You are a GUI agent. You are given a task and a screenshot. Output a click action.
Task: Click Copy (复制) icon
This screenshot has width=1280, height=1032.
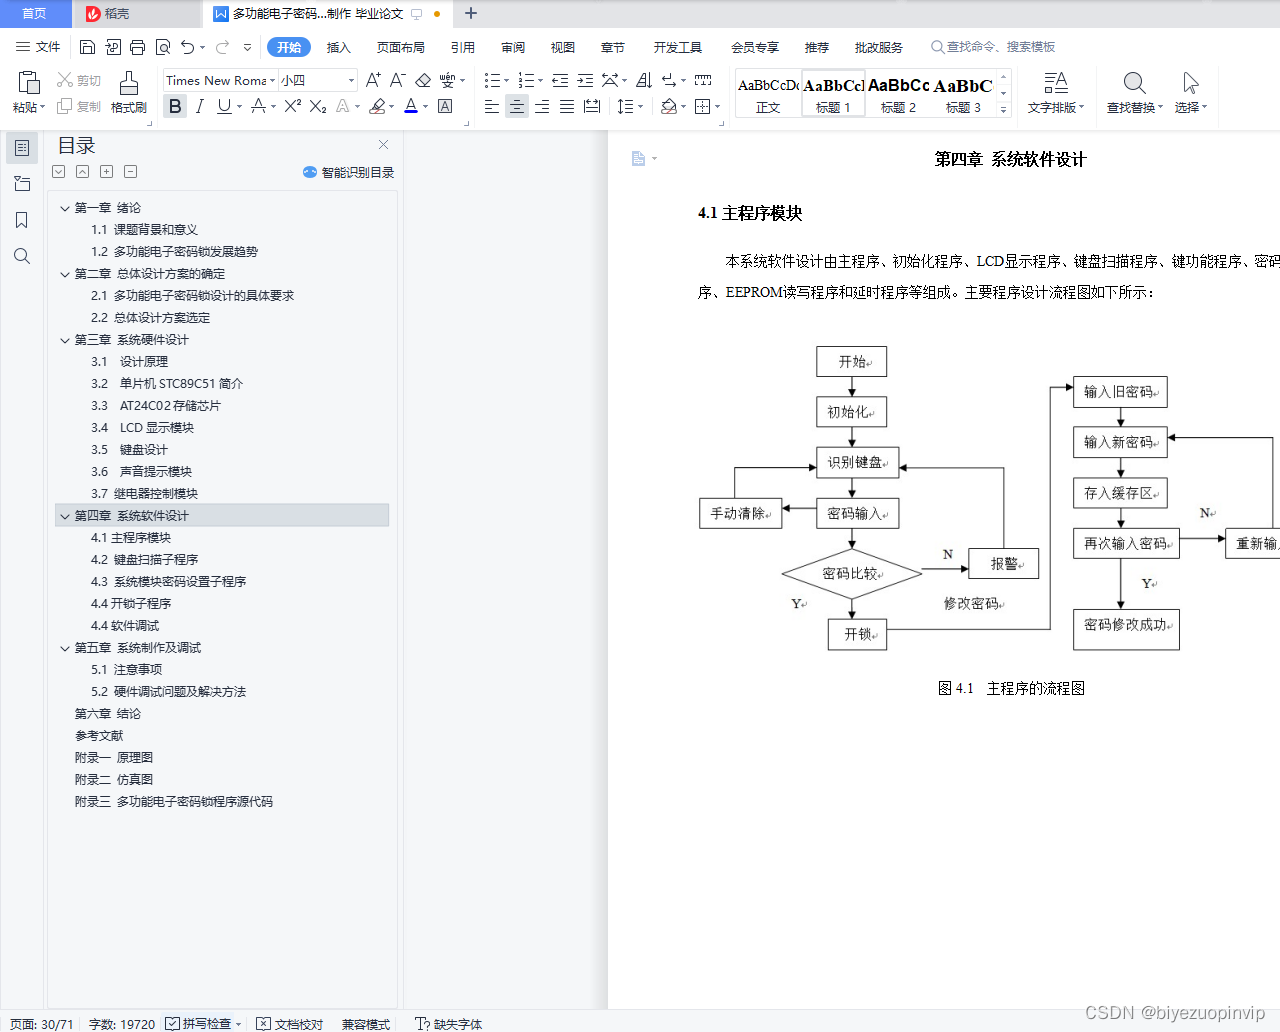65,106
